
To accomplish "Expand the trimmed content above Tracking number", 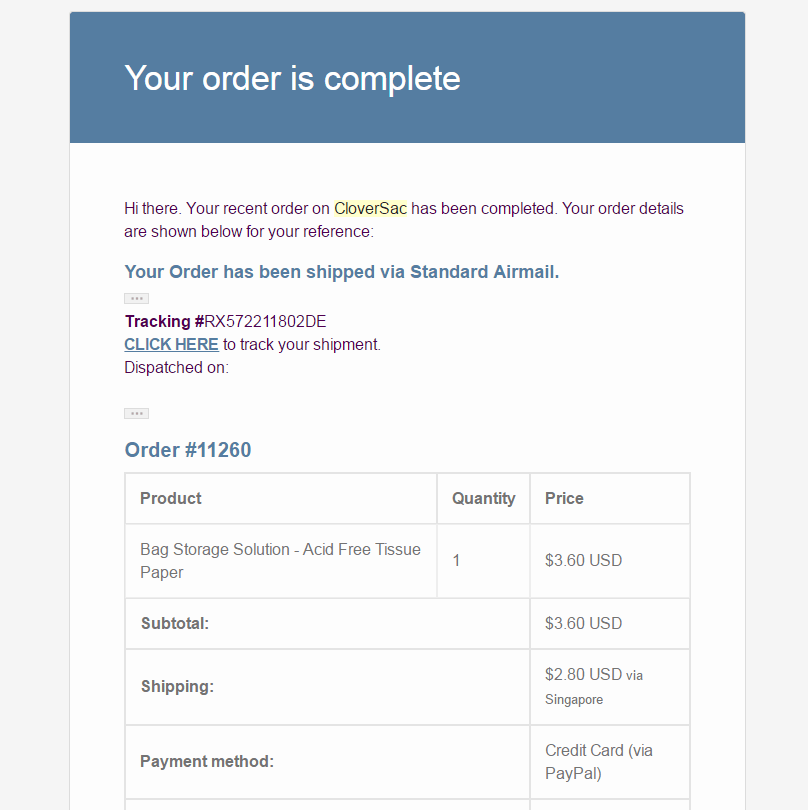I will (136, 298).
